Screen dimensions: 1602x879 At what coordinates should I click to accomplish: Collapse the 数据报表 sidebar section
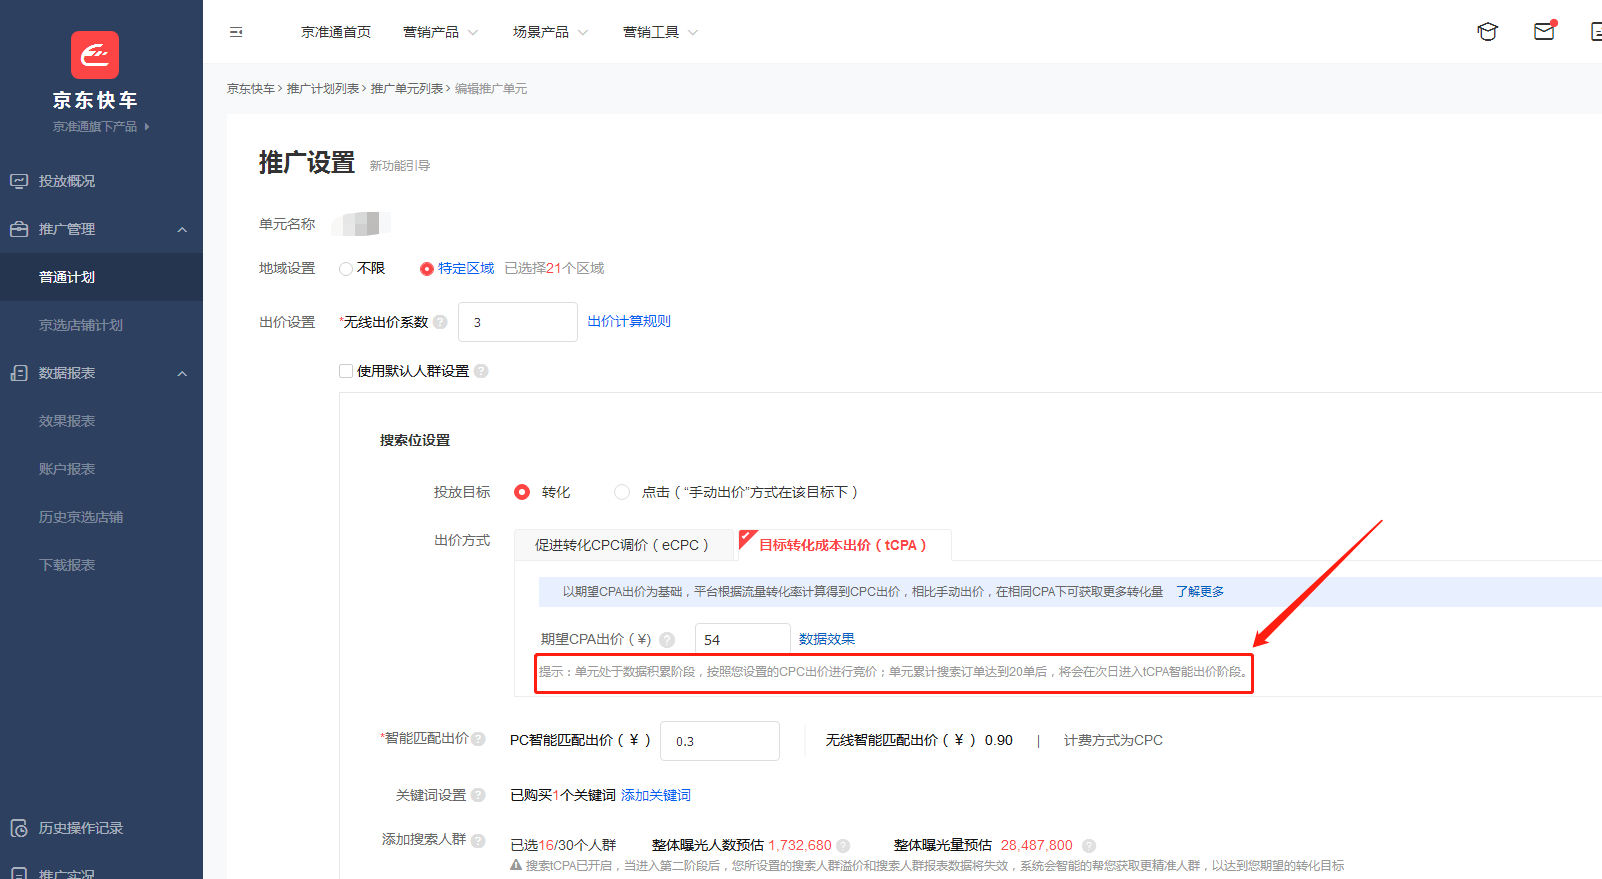[x=182, y=374]
